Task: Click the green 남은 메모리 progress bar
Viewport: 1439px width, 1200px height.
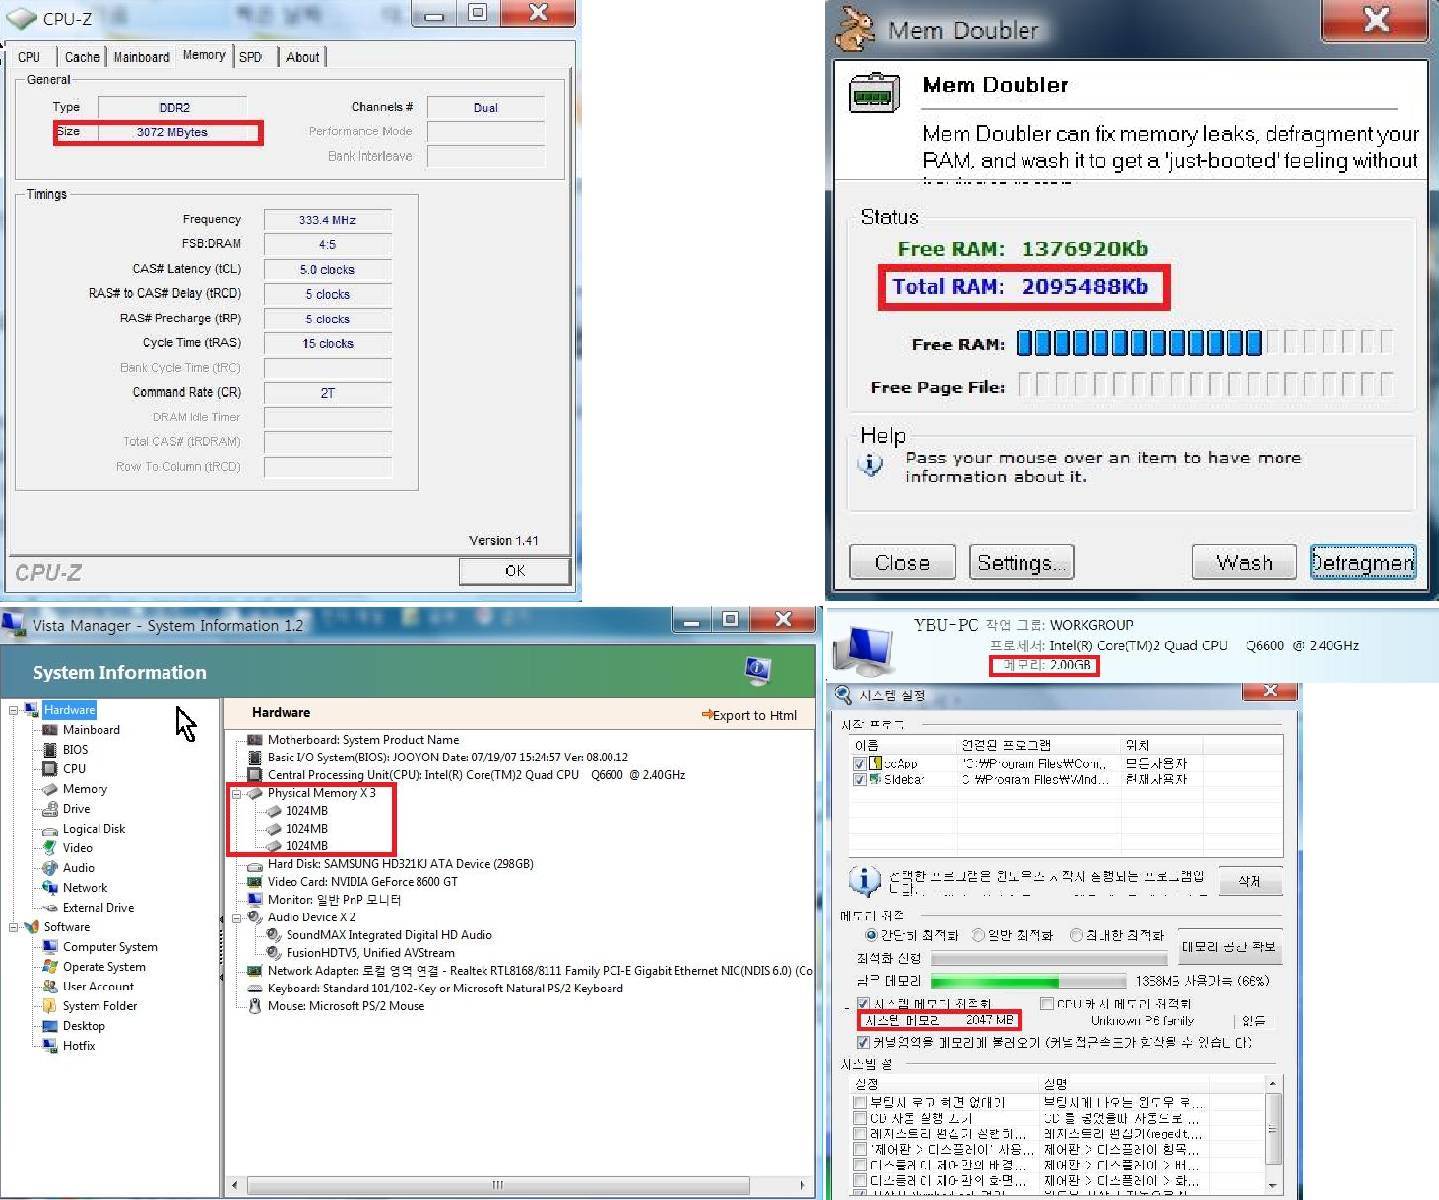Action: 1028,981
